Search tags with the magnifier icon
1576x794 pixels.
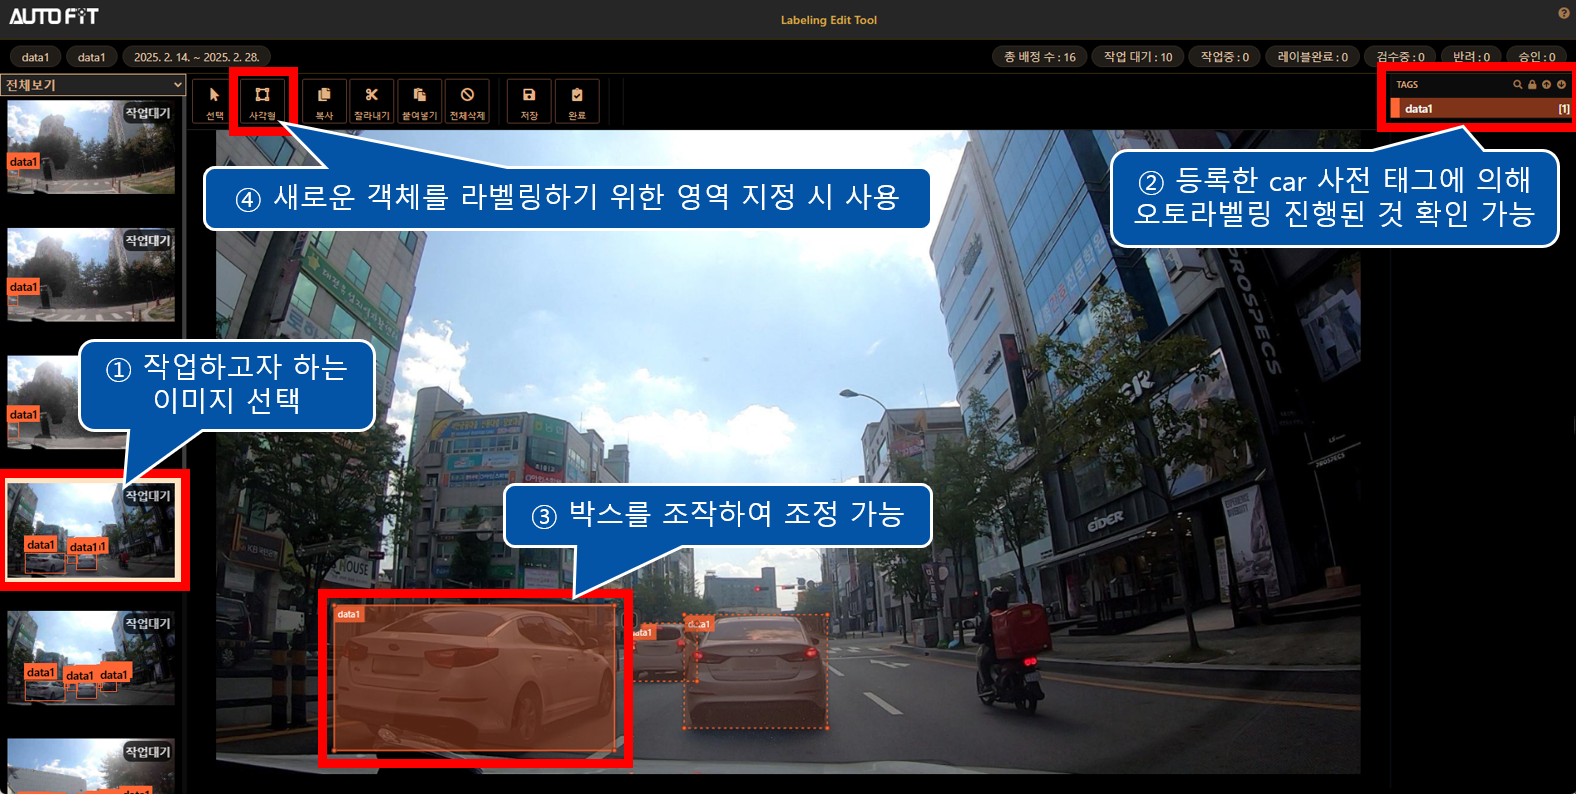tap(1517, 85)
